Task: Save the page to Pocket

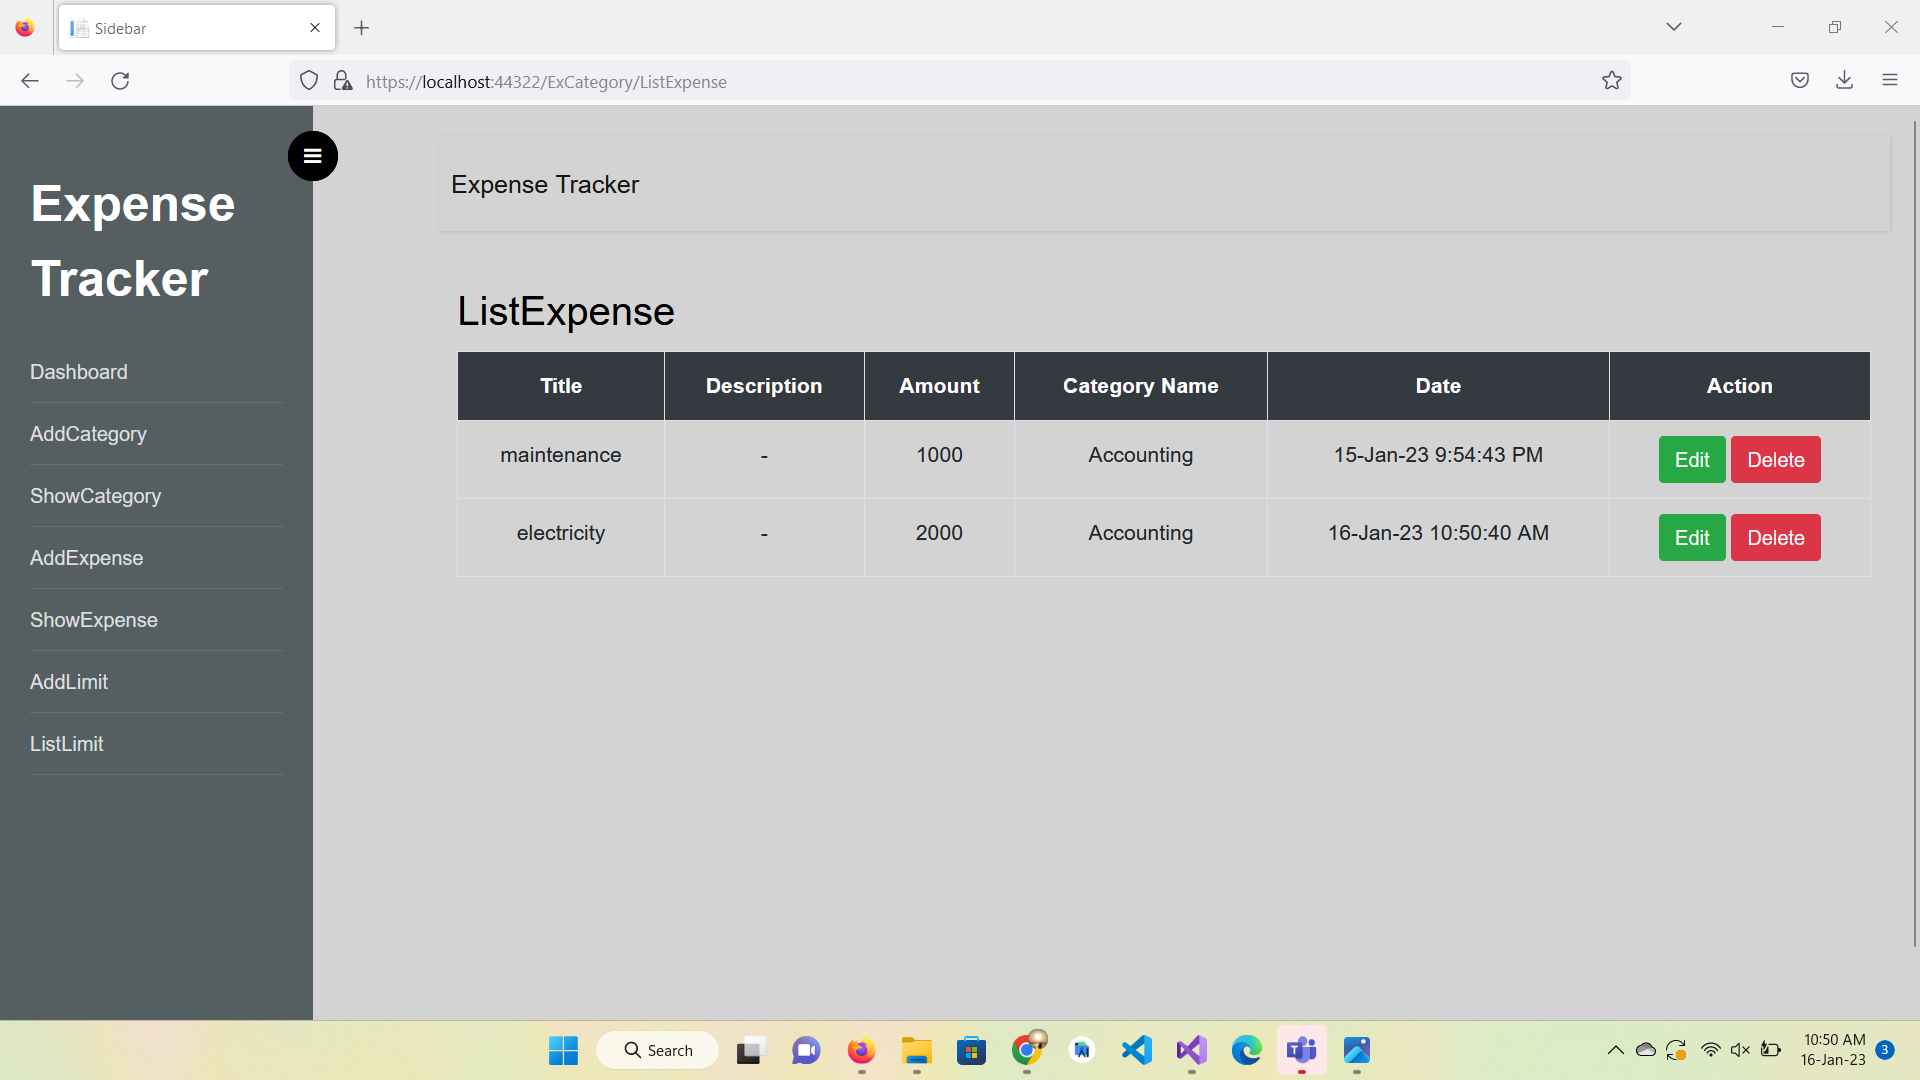Action: coord(1799,80)
